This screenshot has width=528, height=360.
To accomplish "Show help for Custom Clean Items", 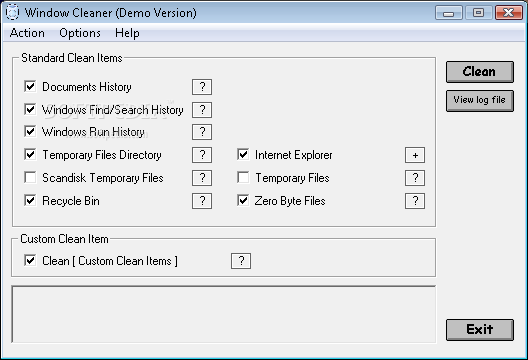I will (x=241, y=261).
